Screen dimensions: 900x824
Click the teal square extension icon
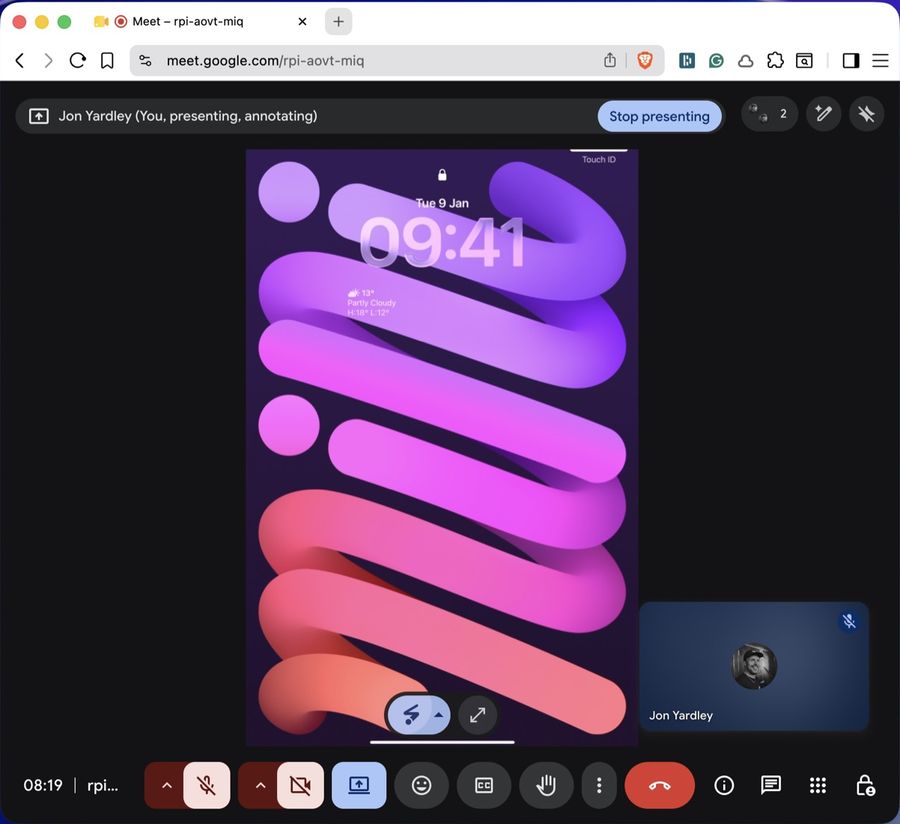click(686, 60)
